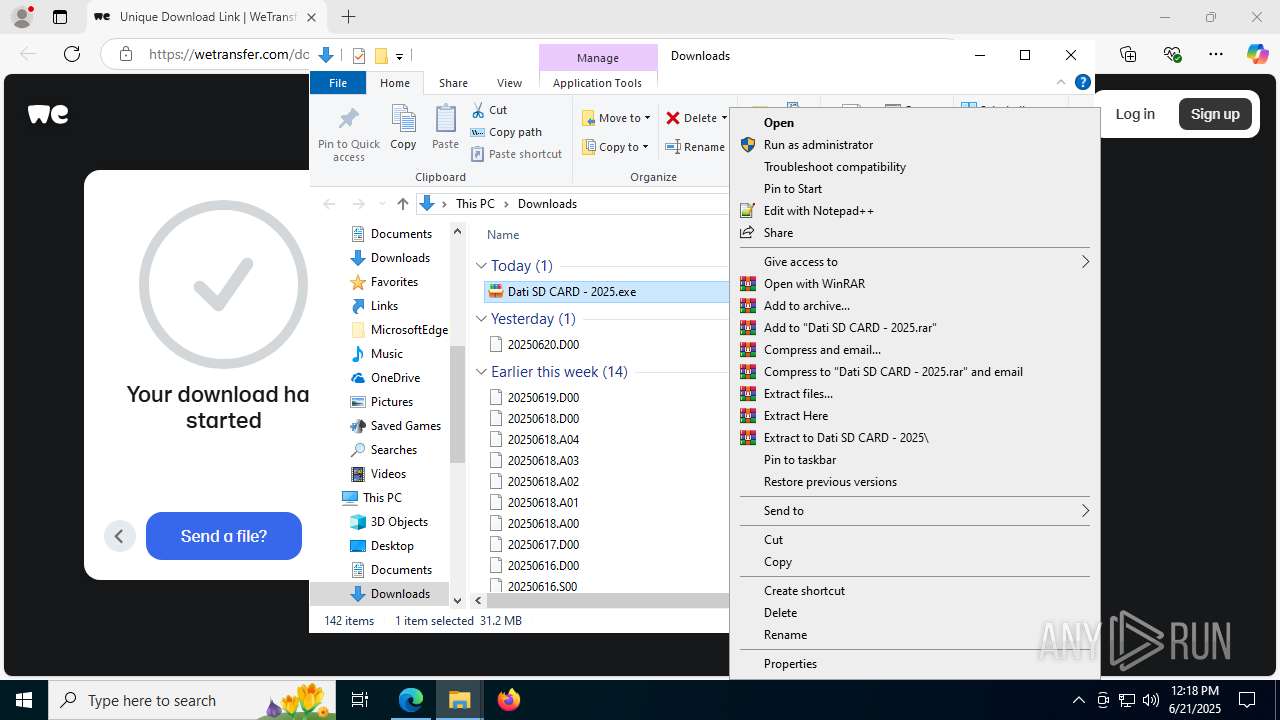The height and width of the screenshot is (720, 1280).
Task: Select 3D Objects in navigation pane
Action: (x=399, y=522)
